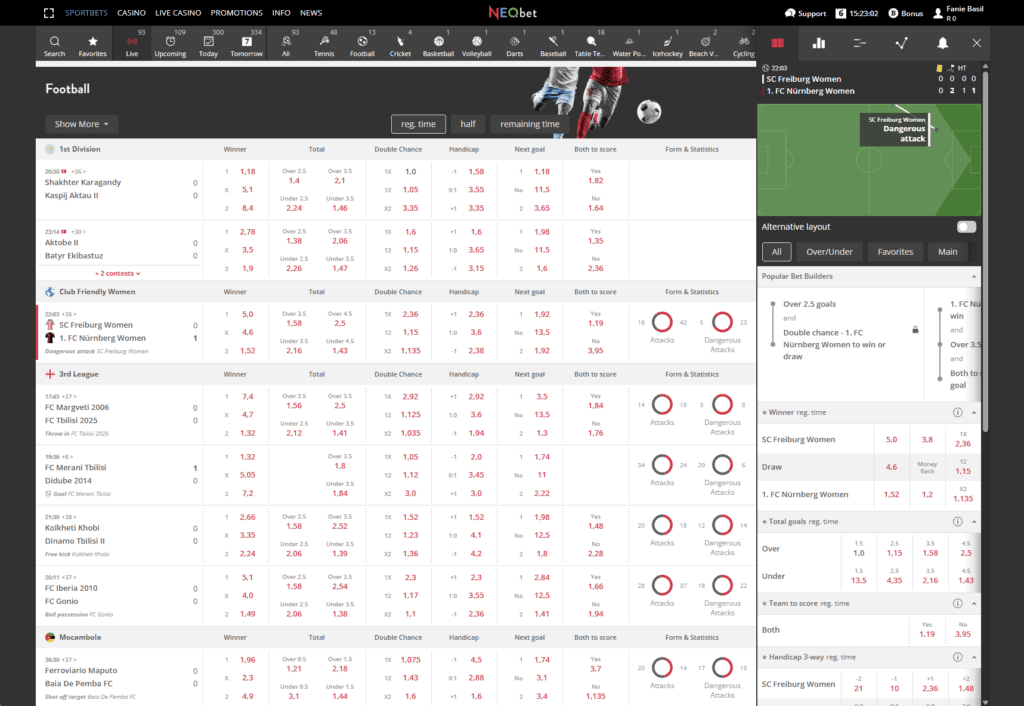
Task: Collapse Total goals reg. time section
Action: (974, 521)
